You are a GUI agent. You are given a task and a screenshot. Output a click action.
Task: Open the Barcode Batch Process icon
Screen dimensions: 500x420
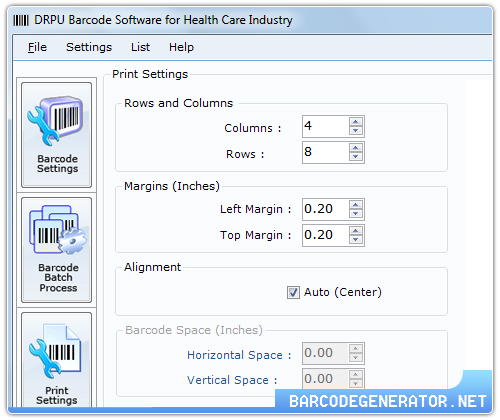tap(56, 250)
